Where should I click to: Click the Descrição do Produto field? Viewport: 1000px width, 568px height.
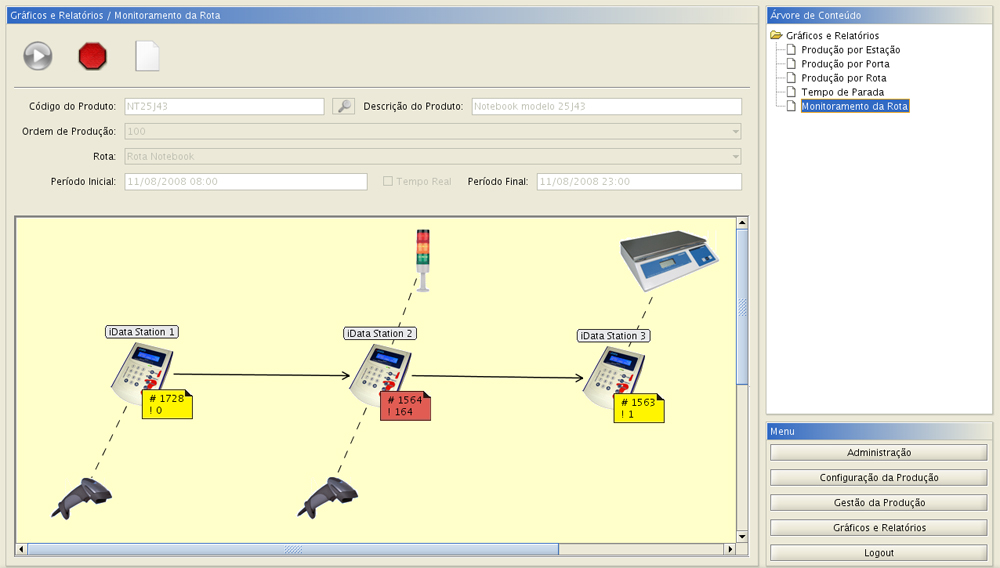[x=607, y=106]
